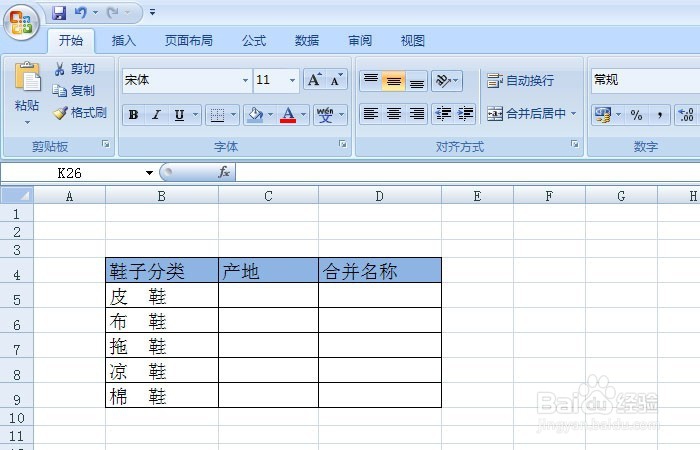
Task: Click the Redo arrow icon
Action: point(112,13)
